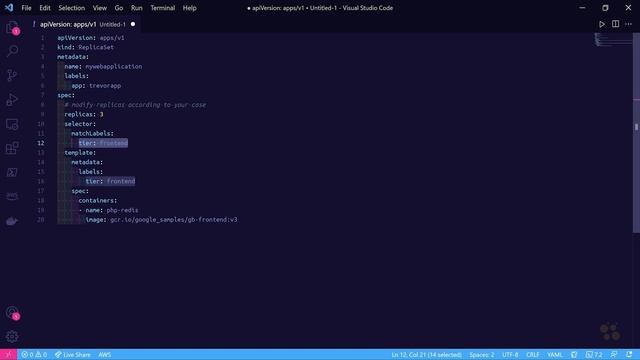Click the vertical editor scrollbar
Screen dimensions: 640x360
tap(636, 133)
